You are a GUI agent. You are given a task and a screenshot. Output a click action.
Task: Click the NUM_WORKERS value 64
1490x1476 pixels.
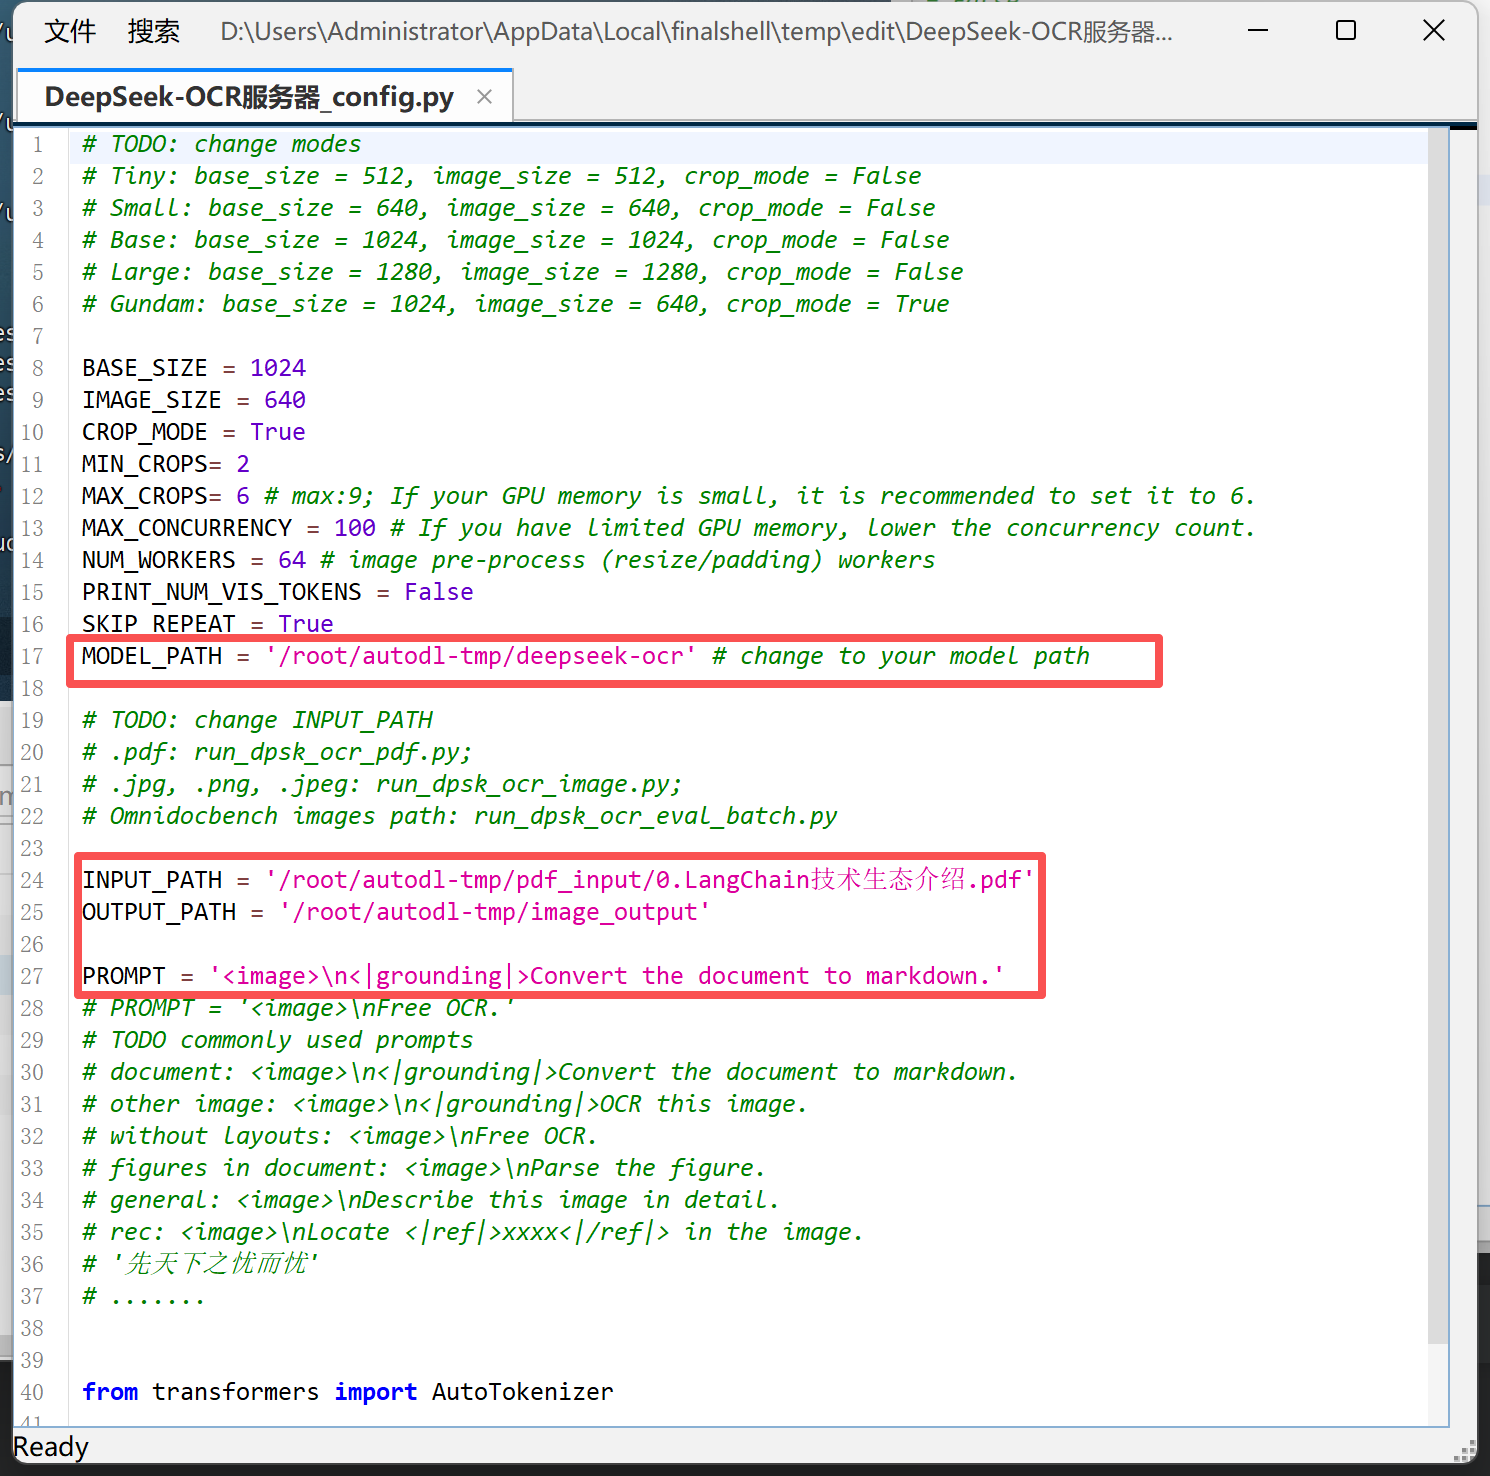point(292,560)
